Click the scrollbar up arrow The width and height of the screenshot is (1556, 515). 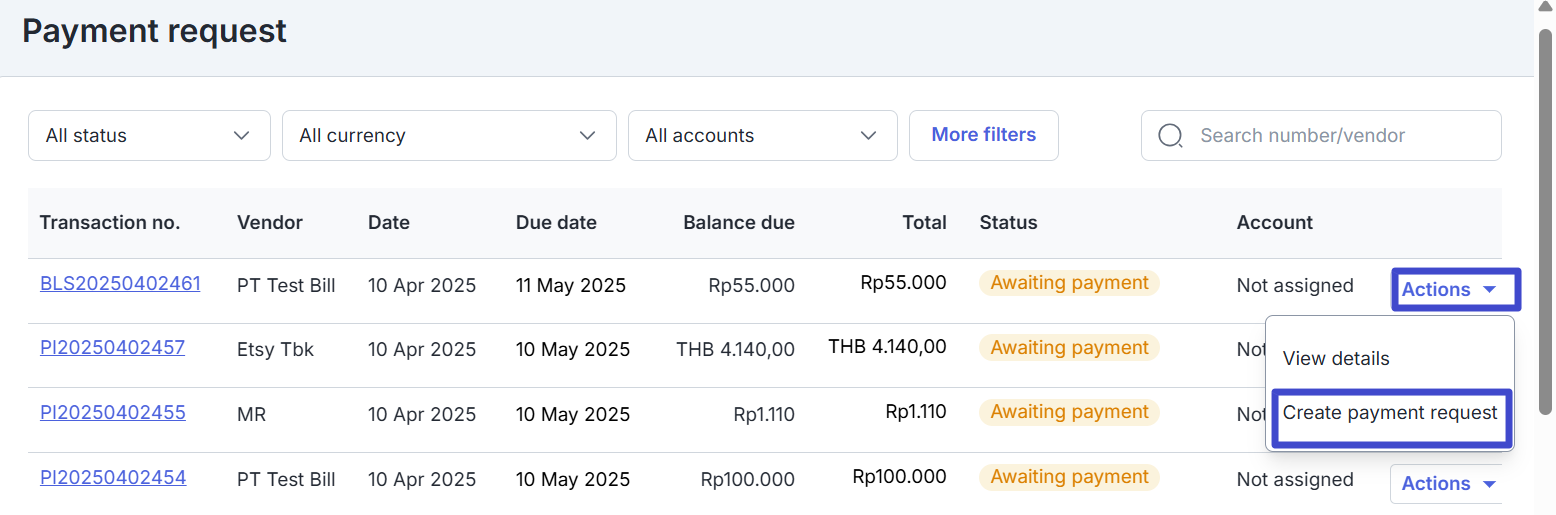point(1545,7)
